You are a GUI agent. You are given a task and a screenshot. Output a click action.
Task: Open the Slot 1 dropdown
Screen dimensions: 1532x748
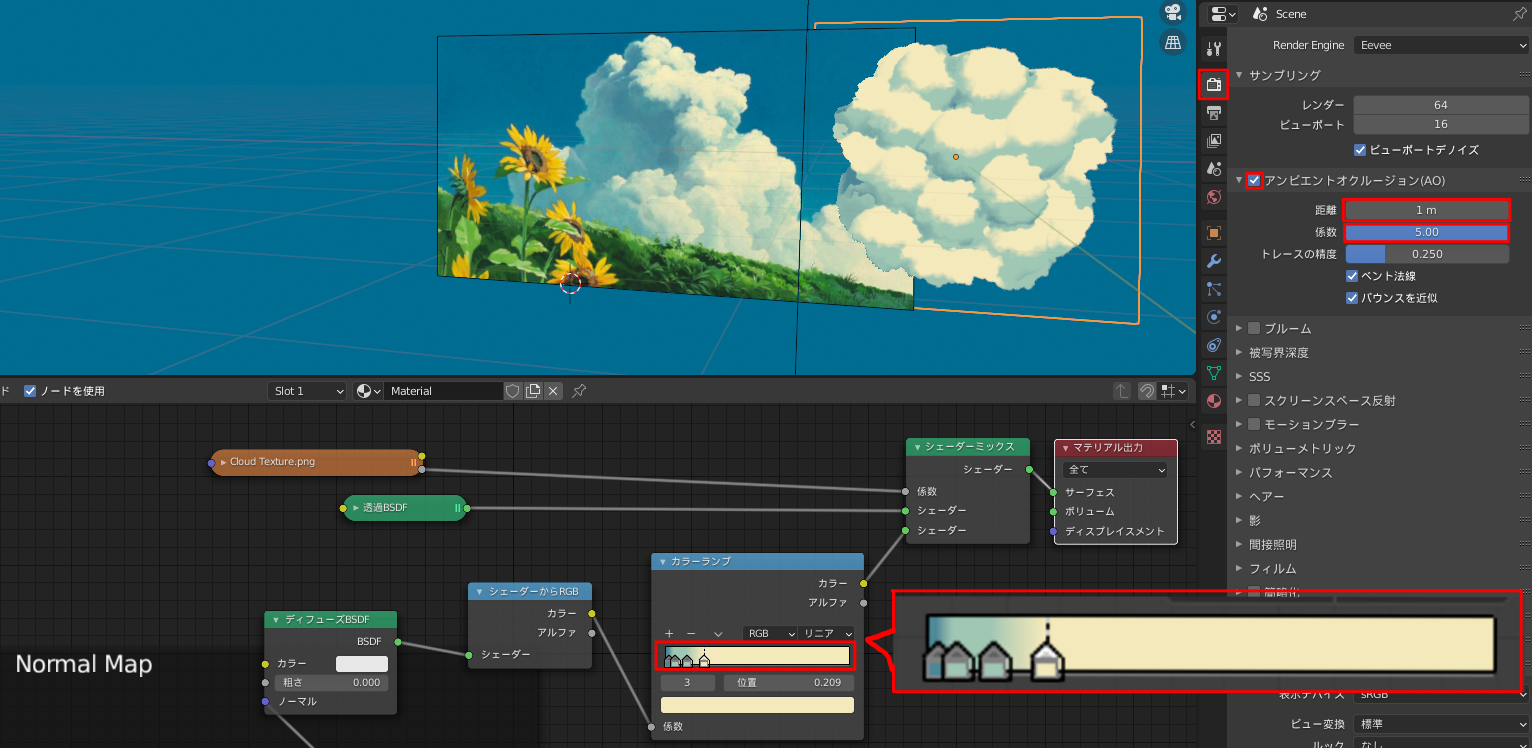[x=307, y=391]
